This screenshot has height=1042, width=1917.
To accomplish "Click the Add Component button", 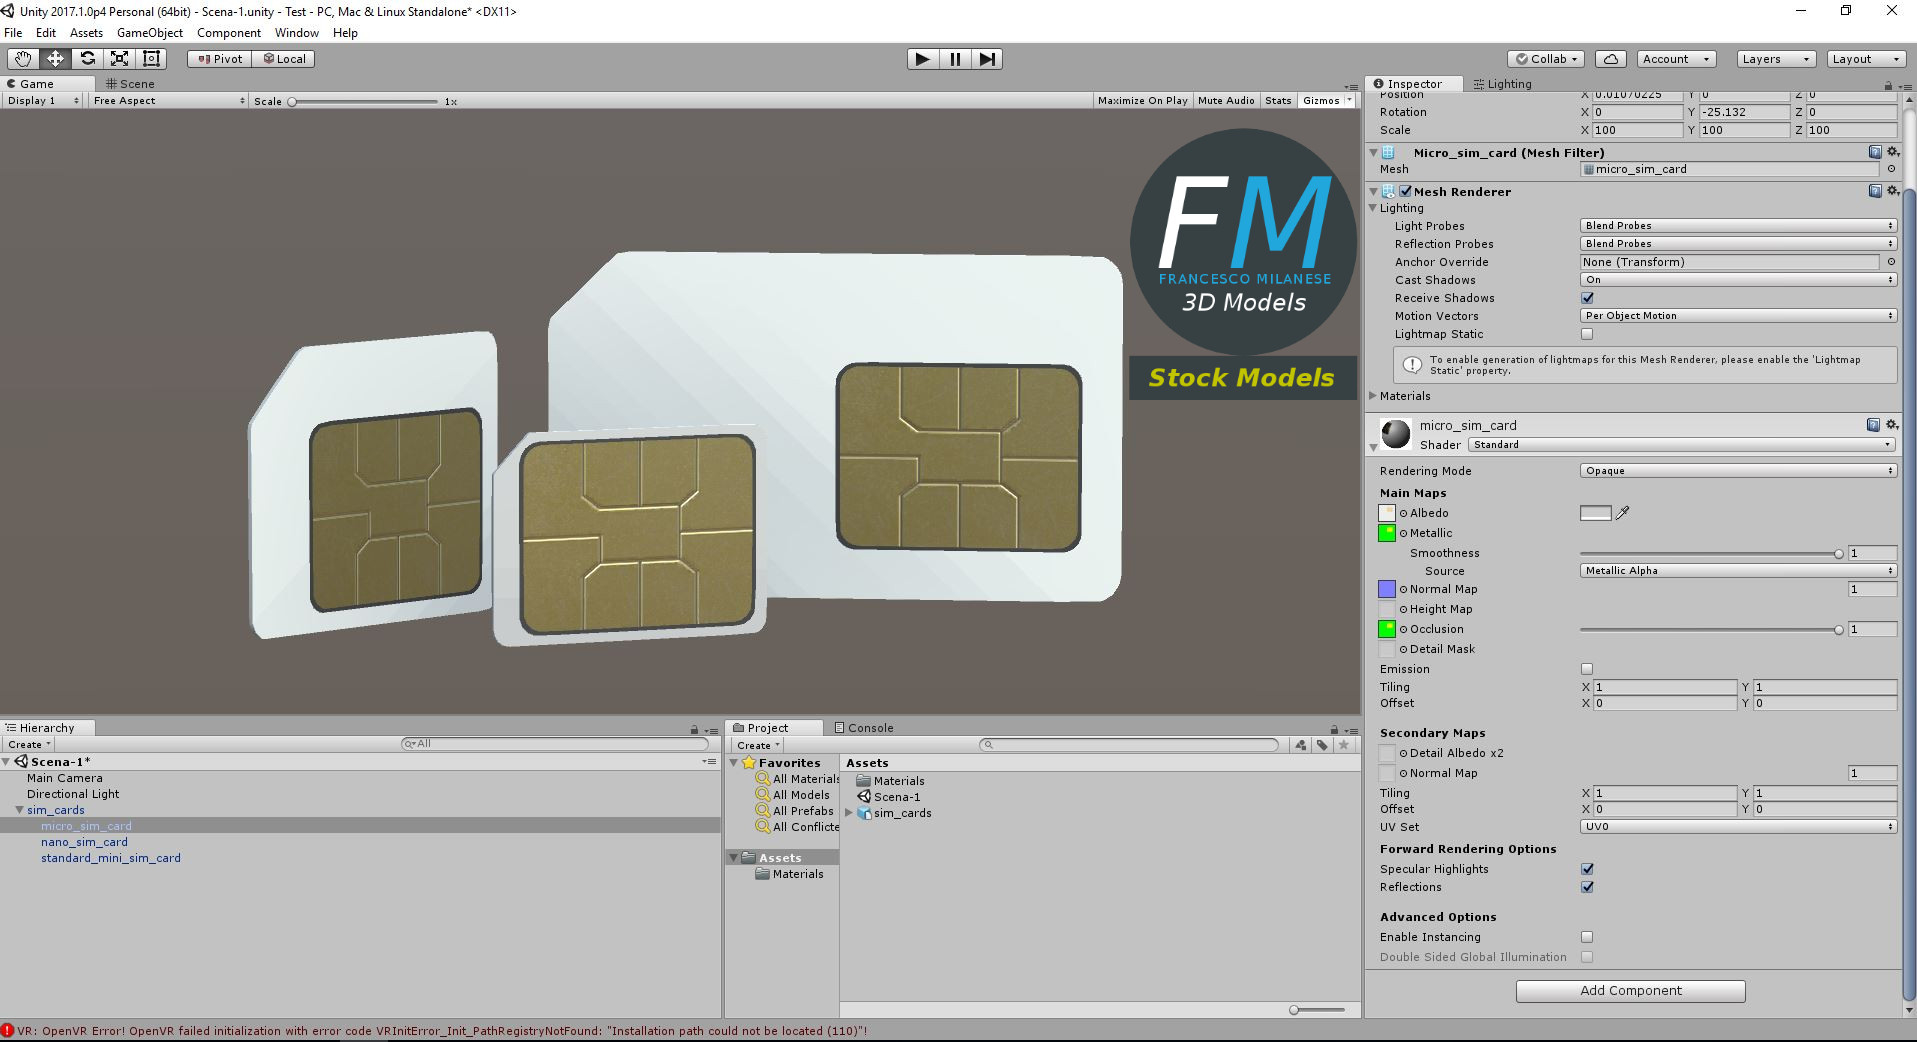I will coord(1630,990).
